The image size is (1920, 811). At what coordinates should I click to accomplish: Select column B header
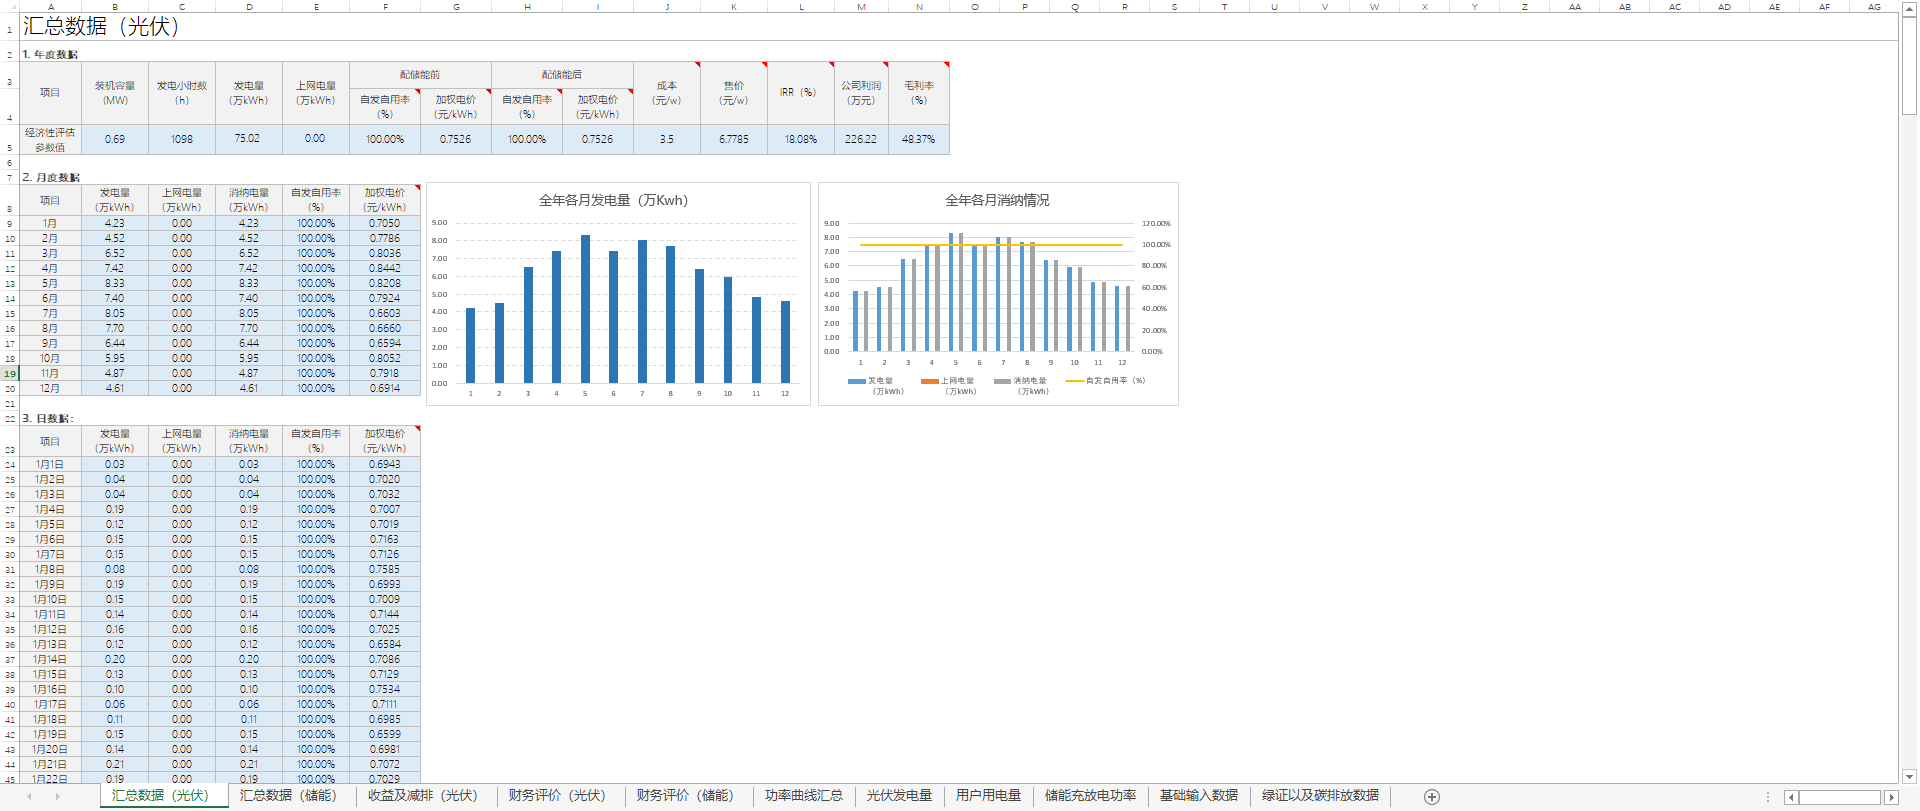(115, 7)
